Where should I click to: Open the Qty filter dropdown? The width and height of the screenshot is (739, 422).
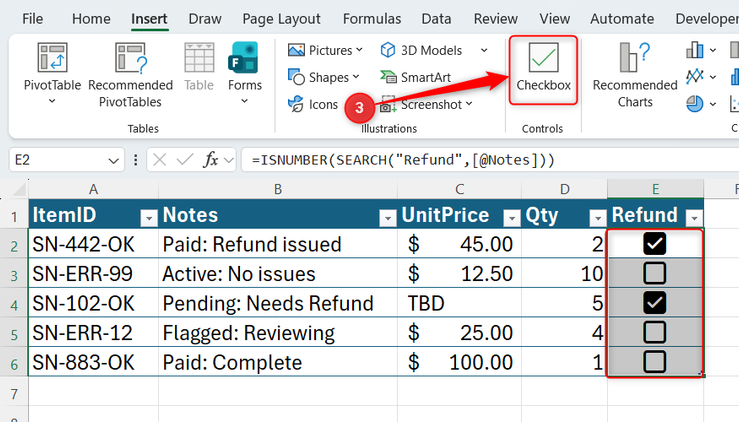click(598, 218)
